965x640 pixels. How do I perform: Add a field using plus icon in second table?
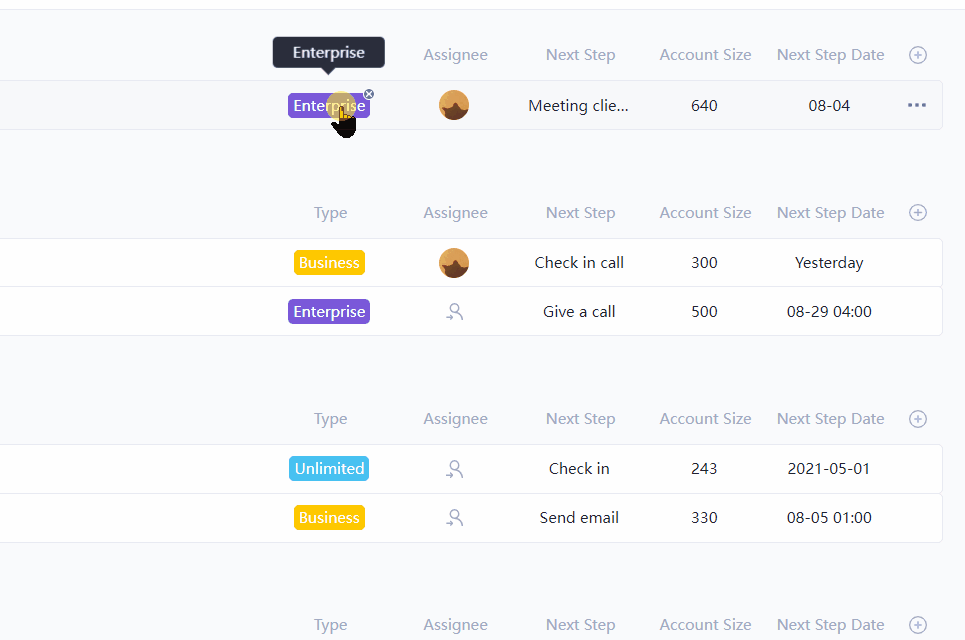[917, 212]
